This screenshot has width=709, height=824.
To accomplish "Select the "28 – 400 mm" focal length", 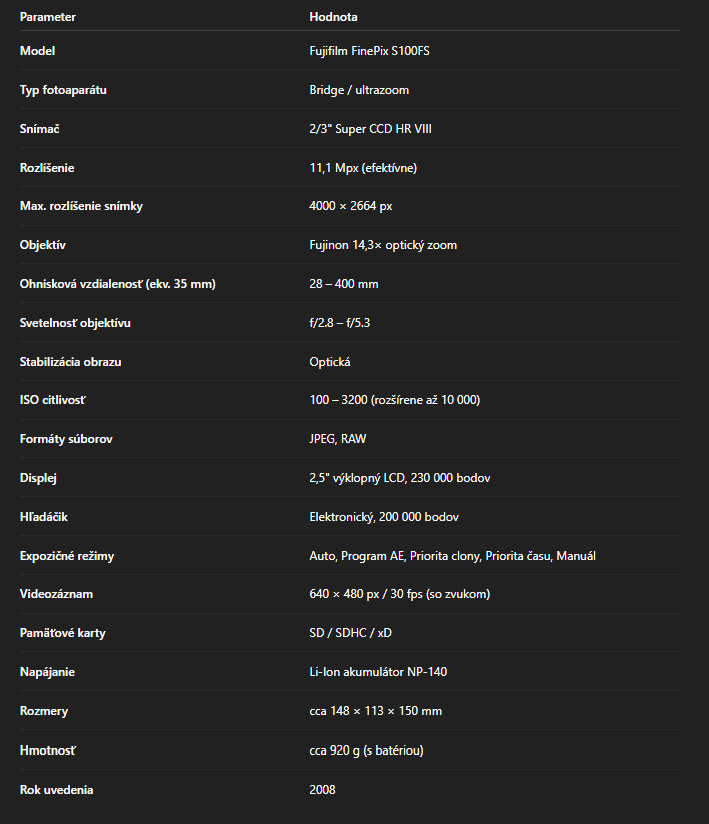I will tap(344, 284).
